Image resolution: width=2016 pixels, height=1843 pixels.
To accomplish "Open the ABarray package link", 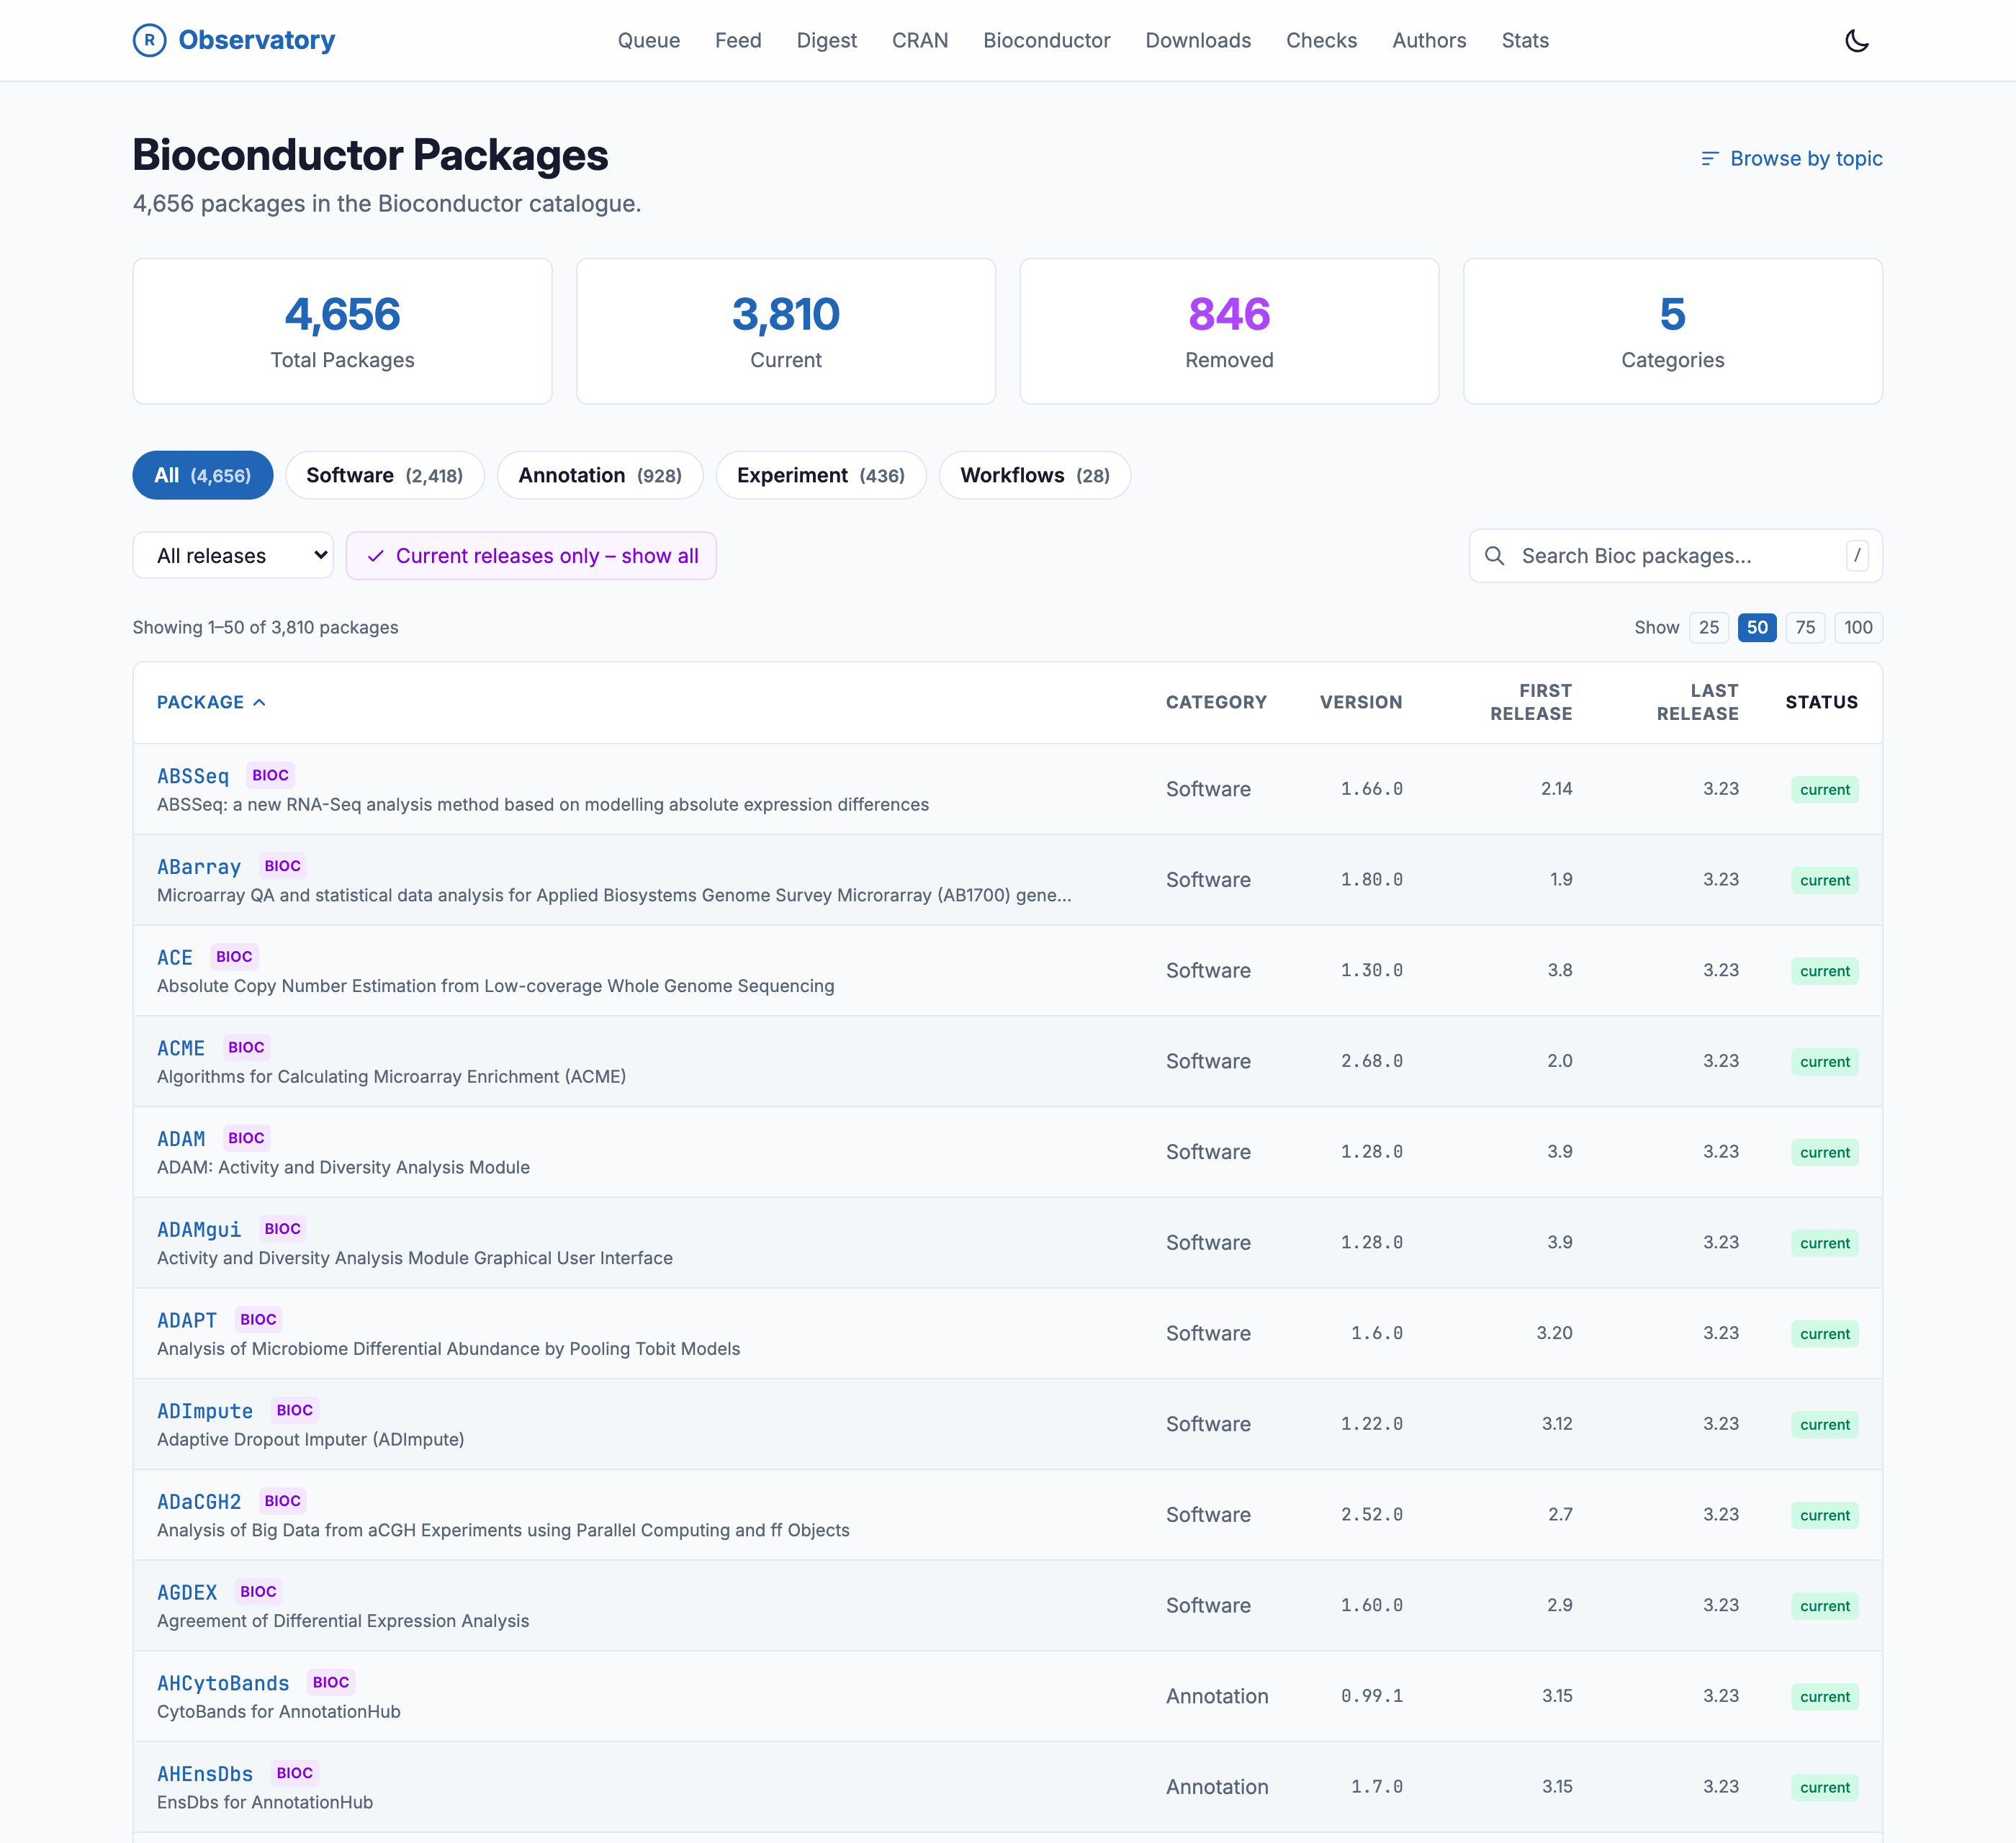I will click(x=199, y=867).
